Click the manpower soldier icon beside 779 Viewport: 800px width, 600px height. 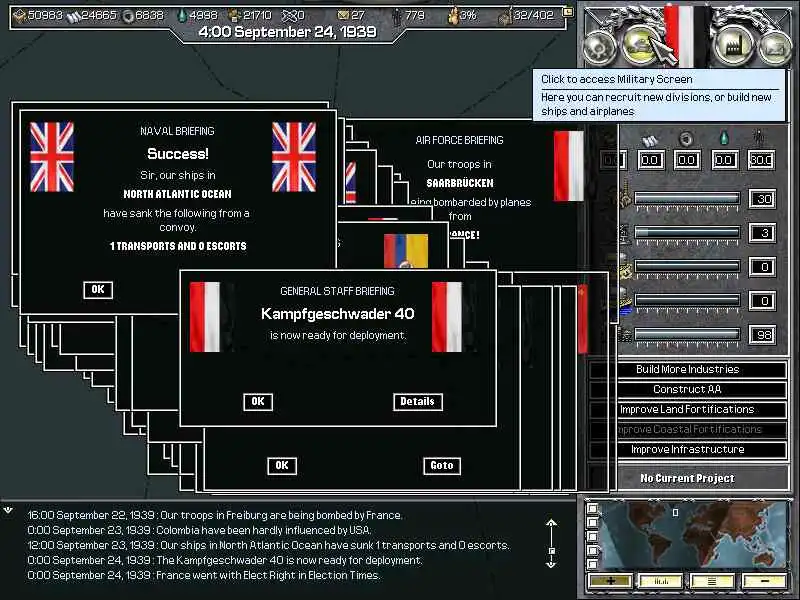[397, 16]
